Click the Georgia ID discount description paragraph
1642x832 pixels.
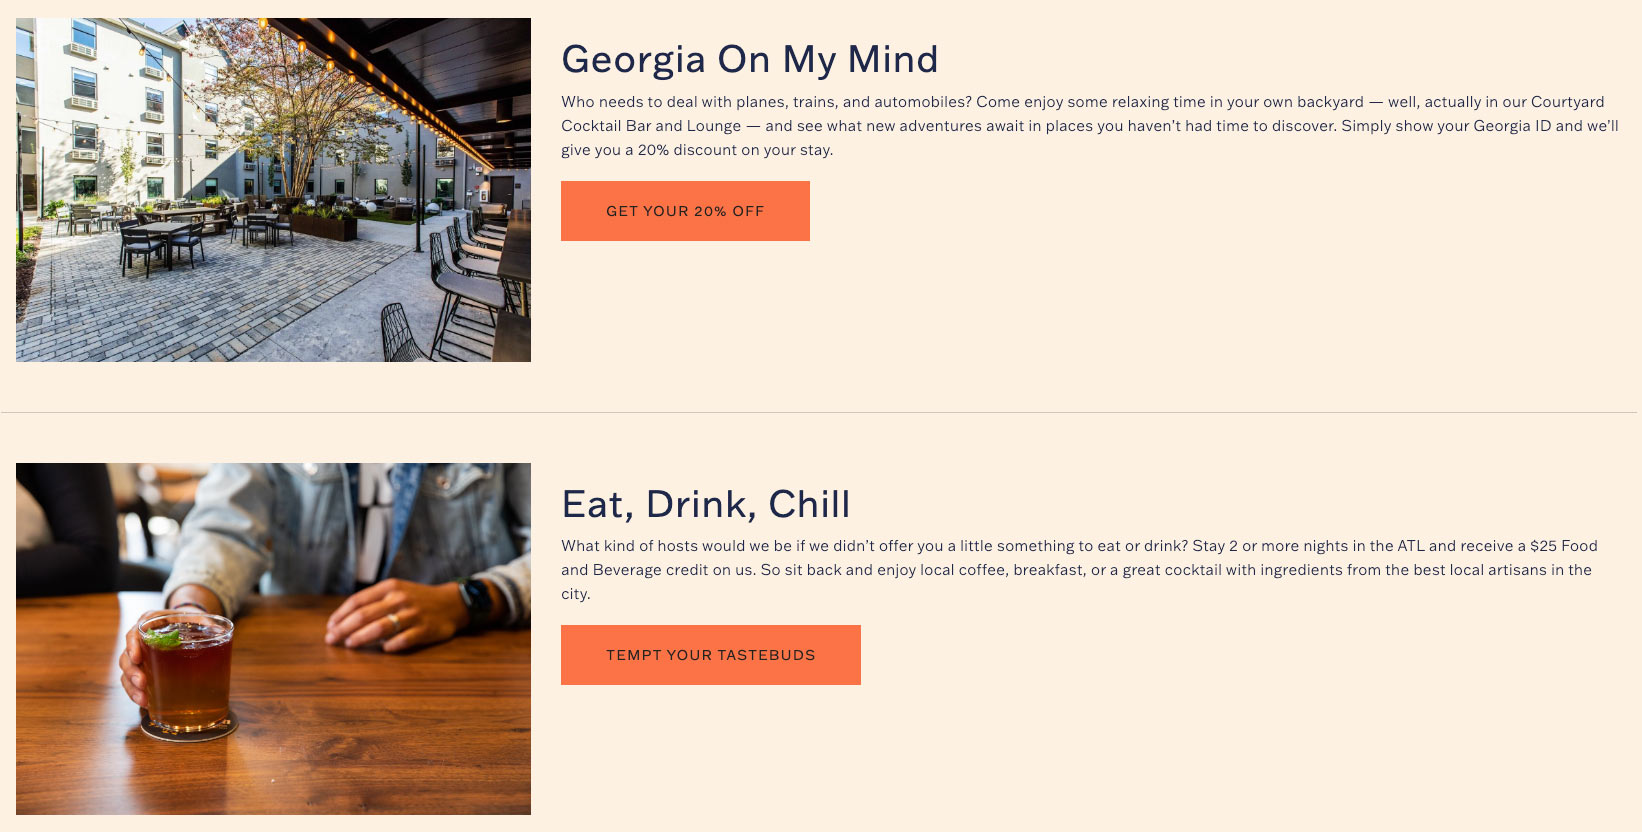click(x=1089, y=126)
